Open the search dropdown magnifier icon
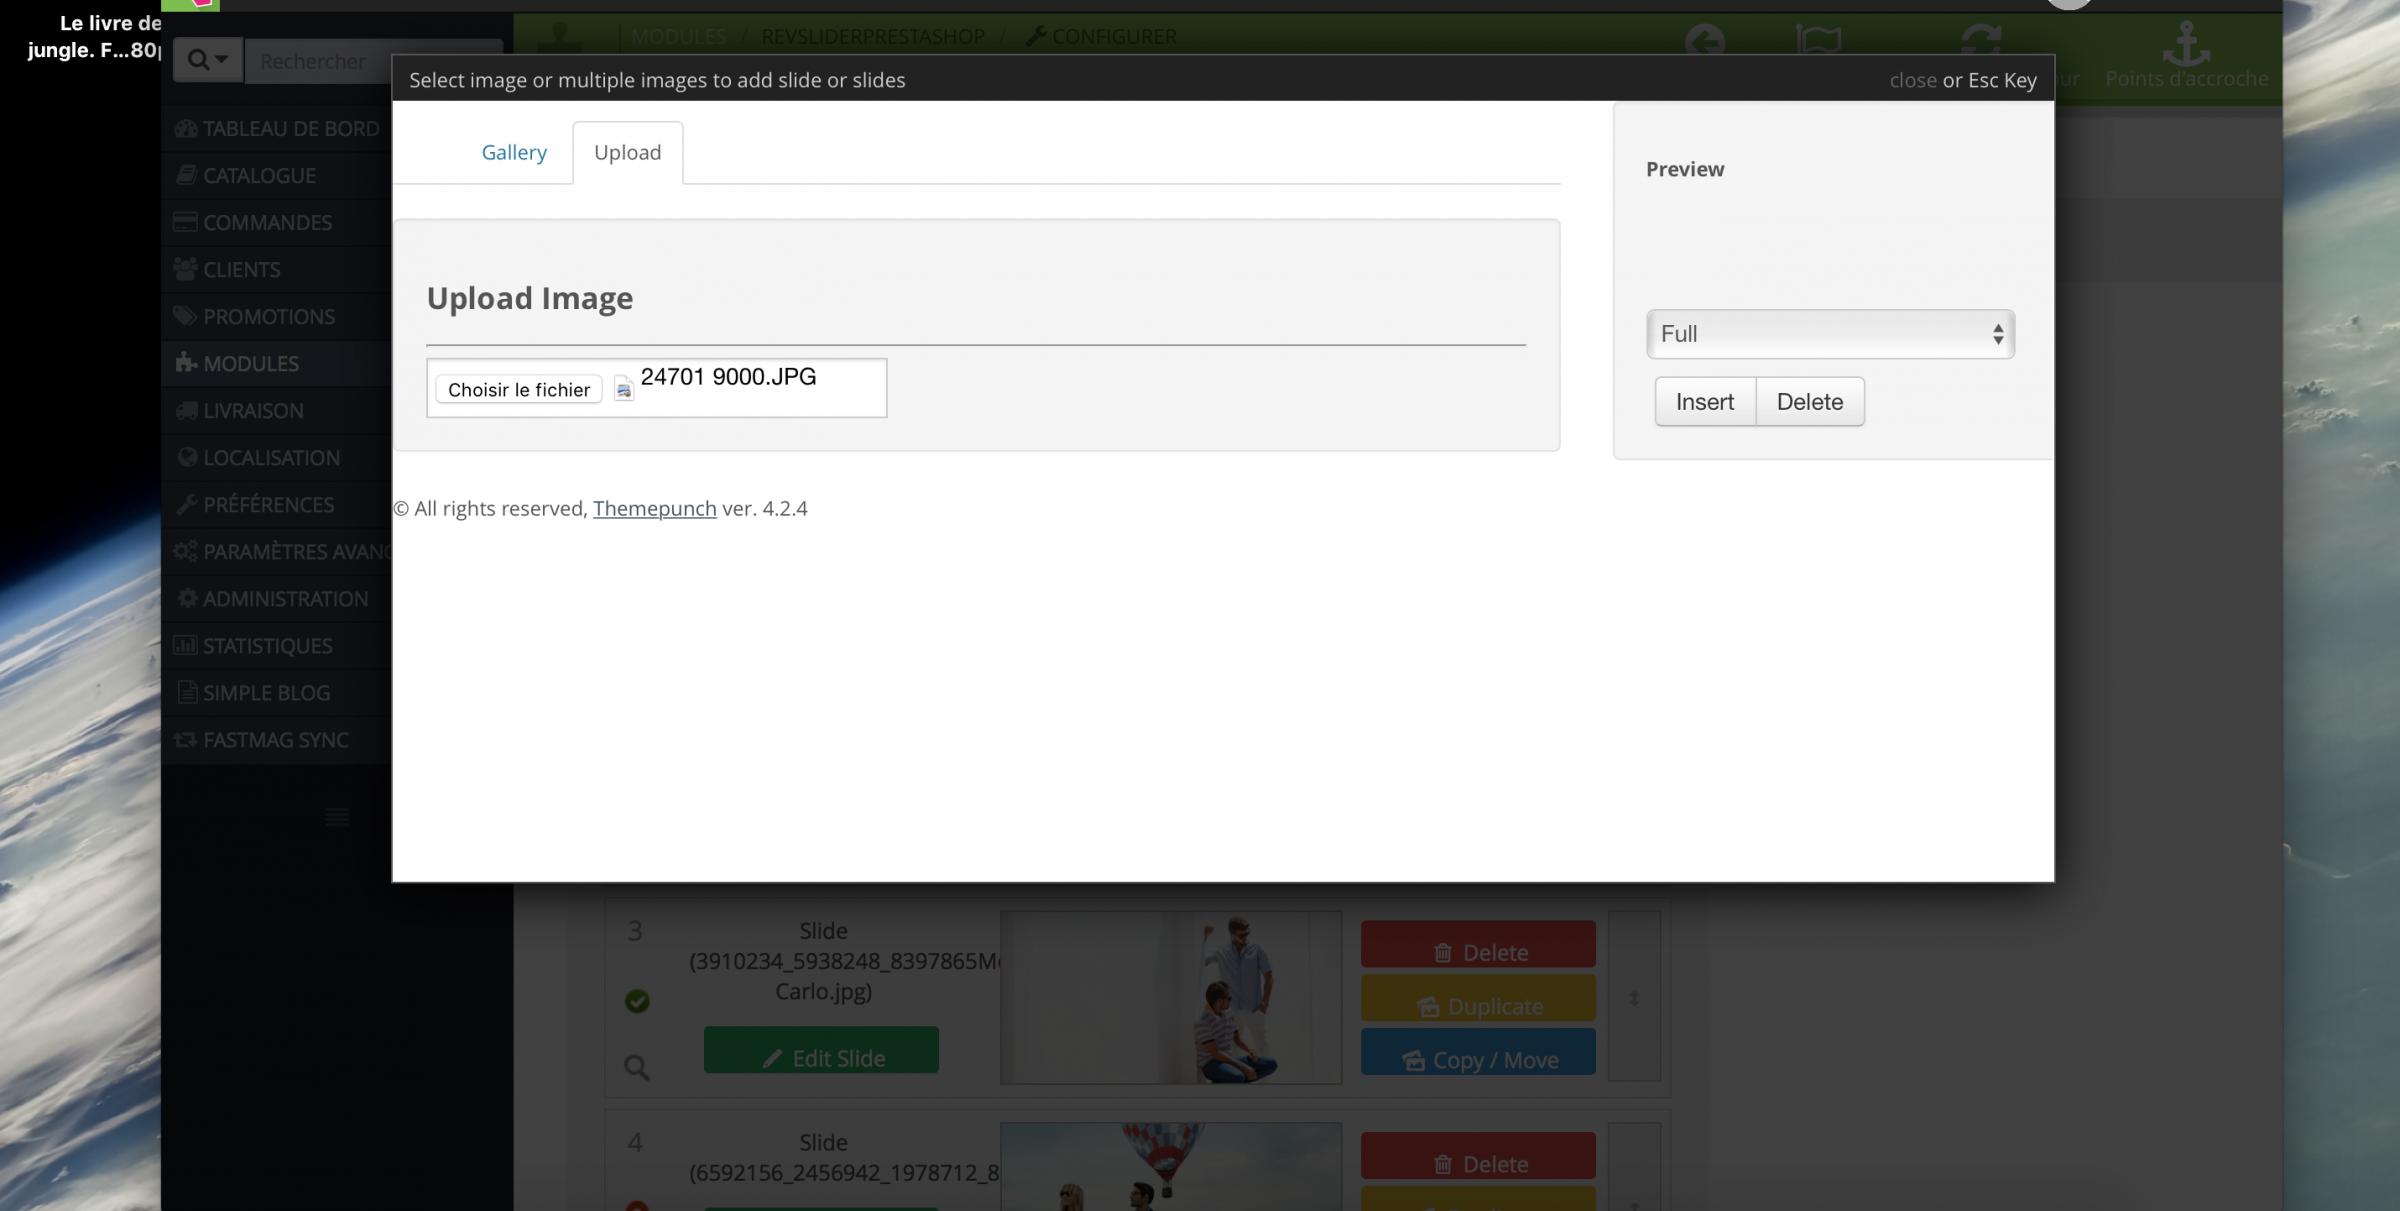Image resolution: width=2400 pixels, height=1211 pixels. click(x=207, y=60)
